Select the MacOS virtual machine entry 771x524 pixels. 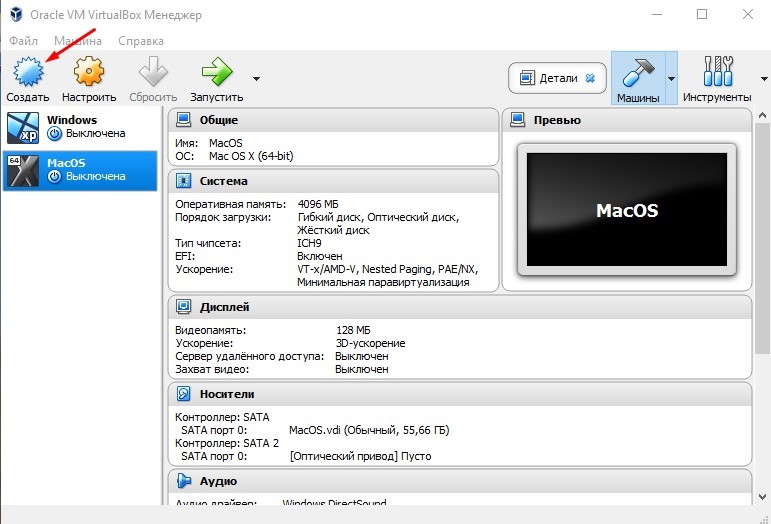tap(80, 170)
